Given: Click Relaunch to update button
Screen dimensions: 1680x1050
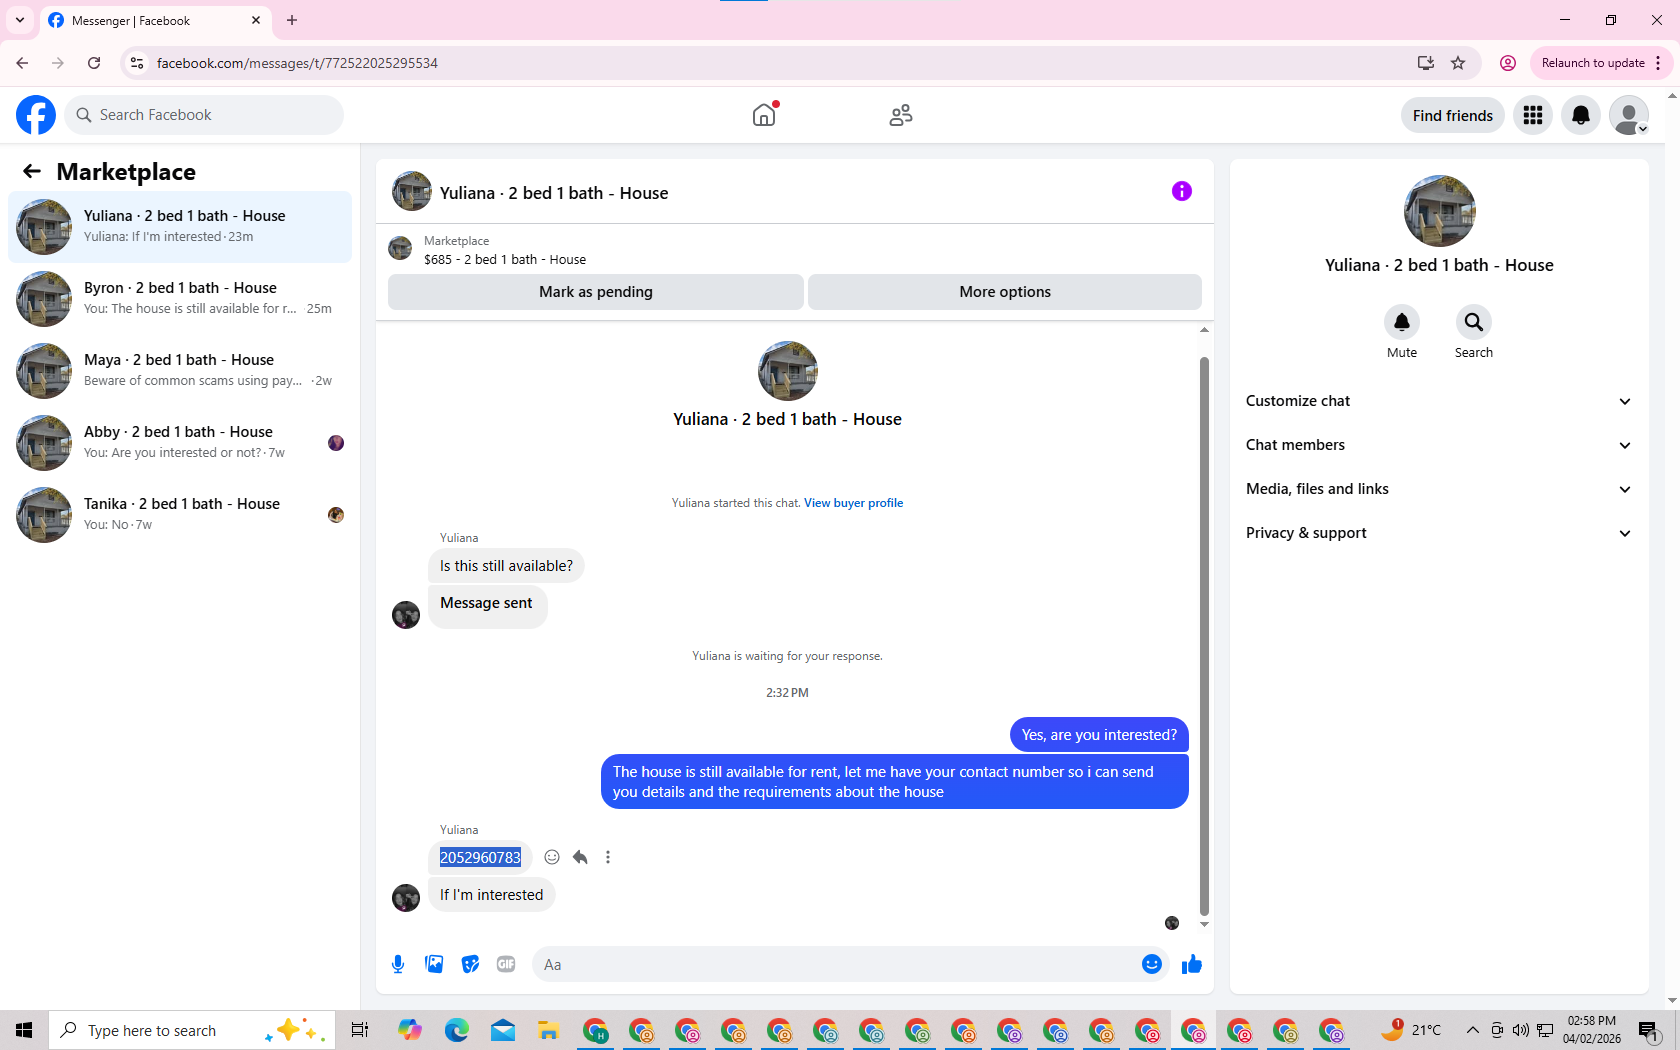Looking at the screenshot, I should click(x=1593, y=63).
